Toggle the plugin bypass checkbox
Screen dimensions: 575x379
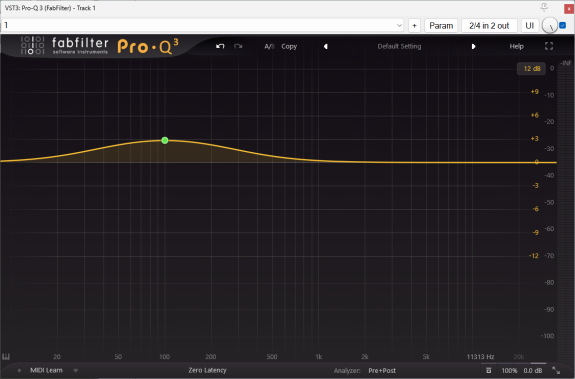click(x=563, y=25)
